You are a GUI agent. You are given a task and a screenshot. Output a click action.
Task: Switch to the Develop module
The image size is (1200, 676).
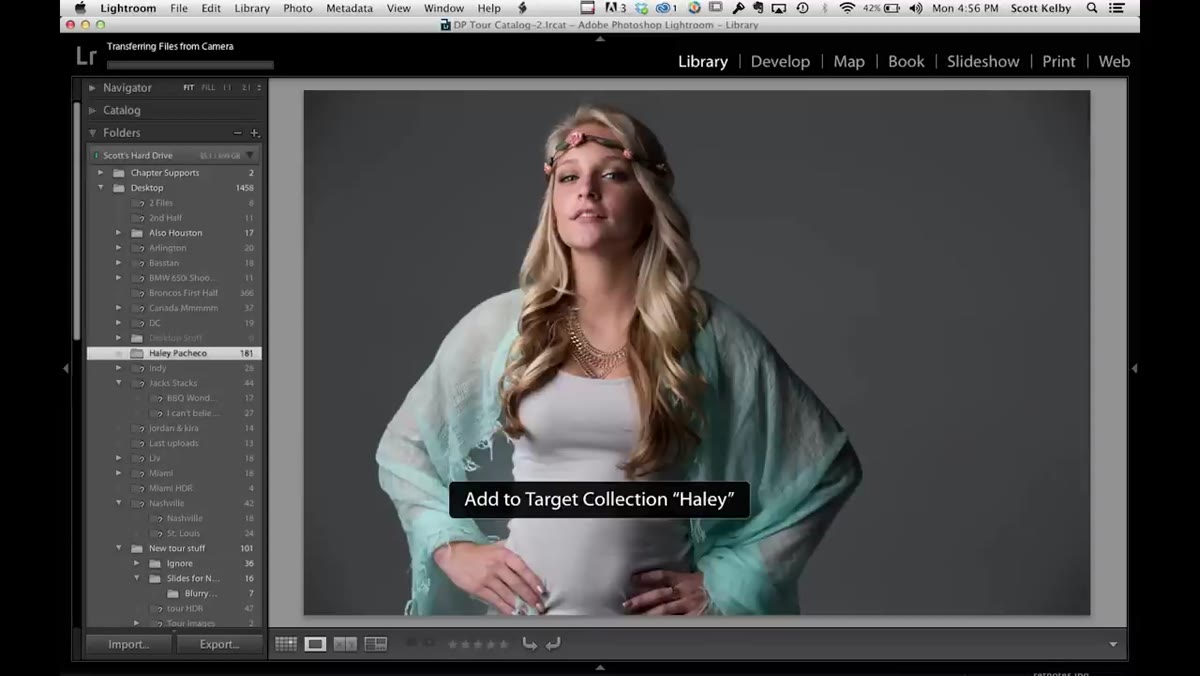click(x=780, y=61)
